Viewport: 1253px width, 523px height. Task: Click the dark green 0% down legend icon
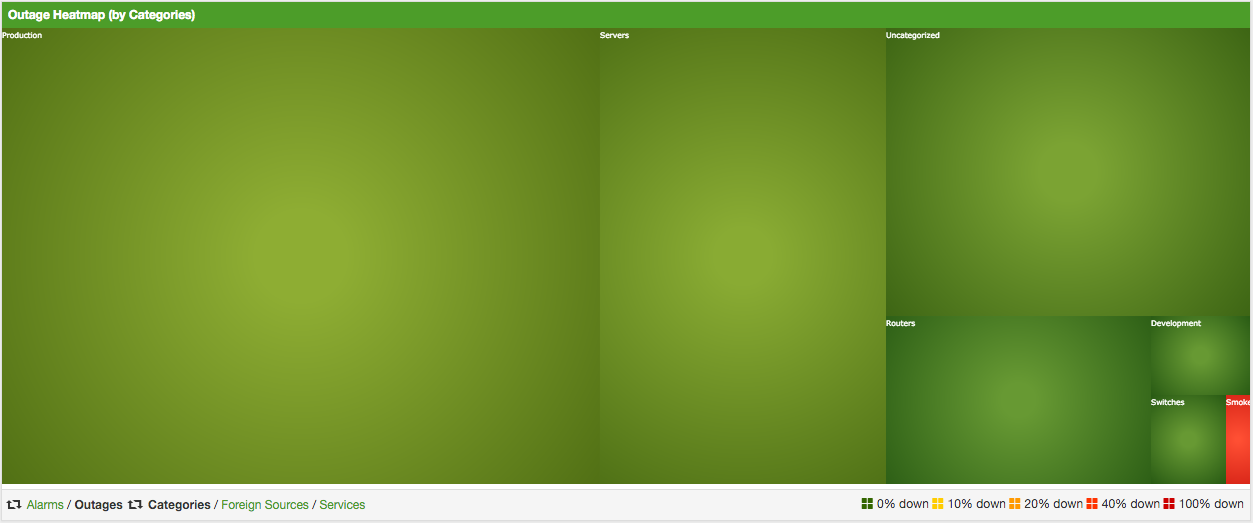click(x=867, y=504)
